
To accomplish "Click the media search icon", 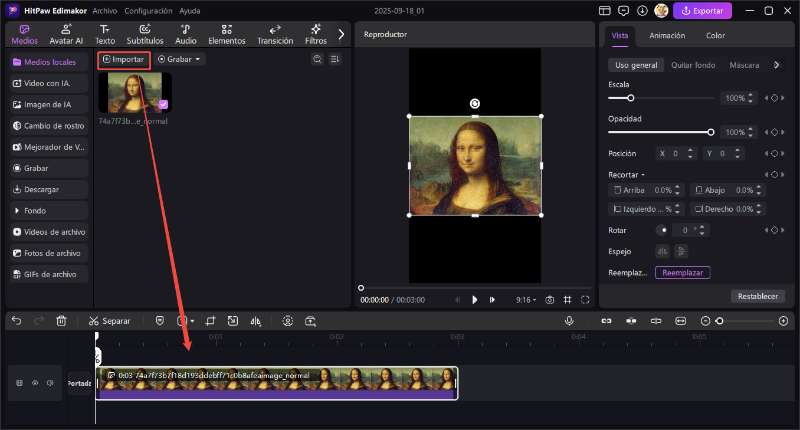I will point(317,59).
